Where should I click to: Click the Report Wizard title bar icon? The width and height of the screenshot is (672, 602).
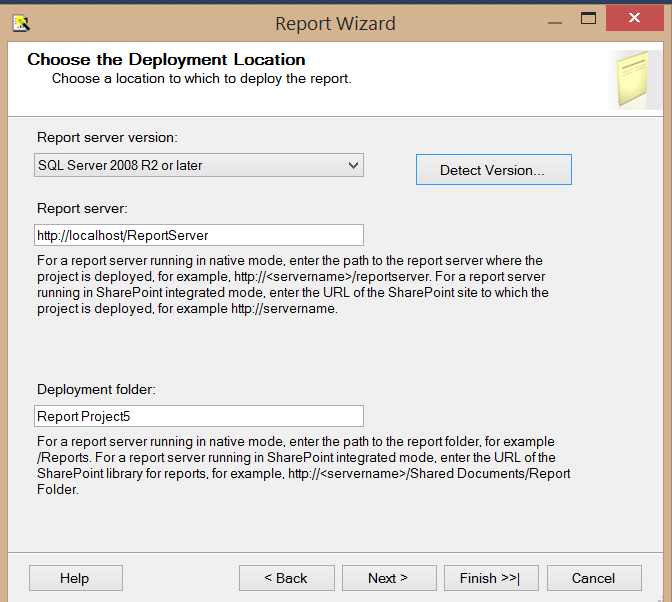[21, 23]
